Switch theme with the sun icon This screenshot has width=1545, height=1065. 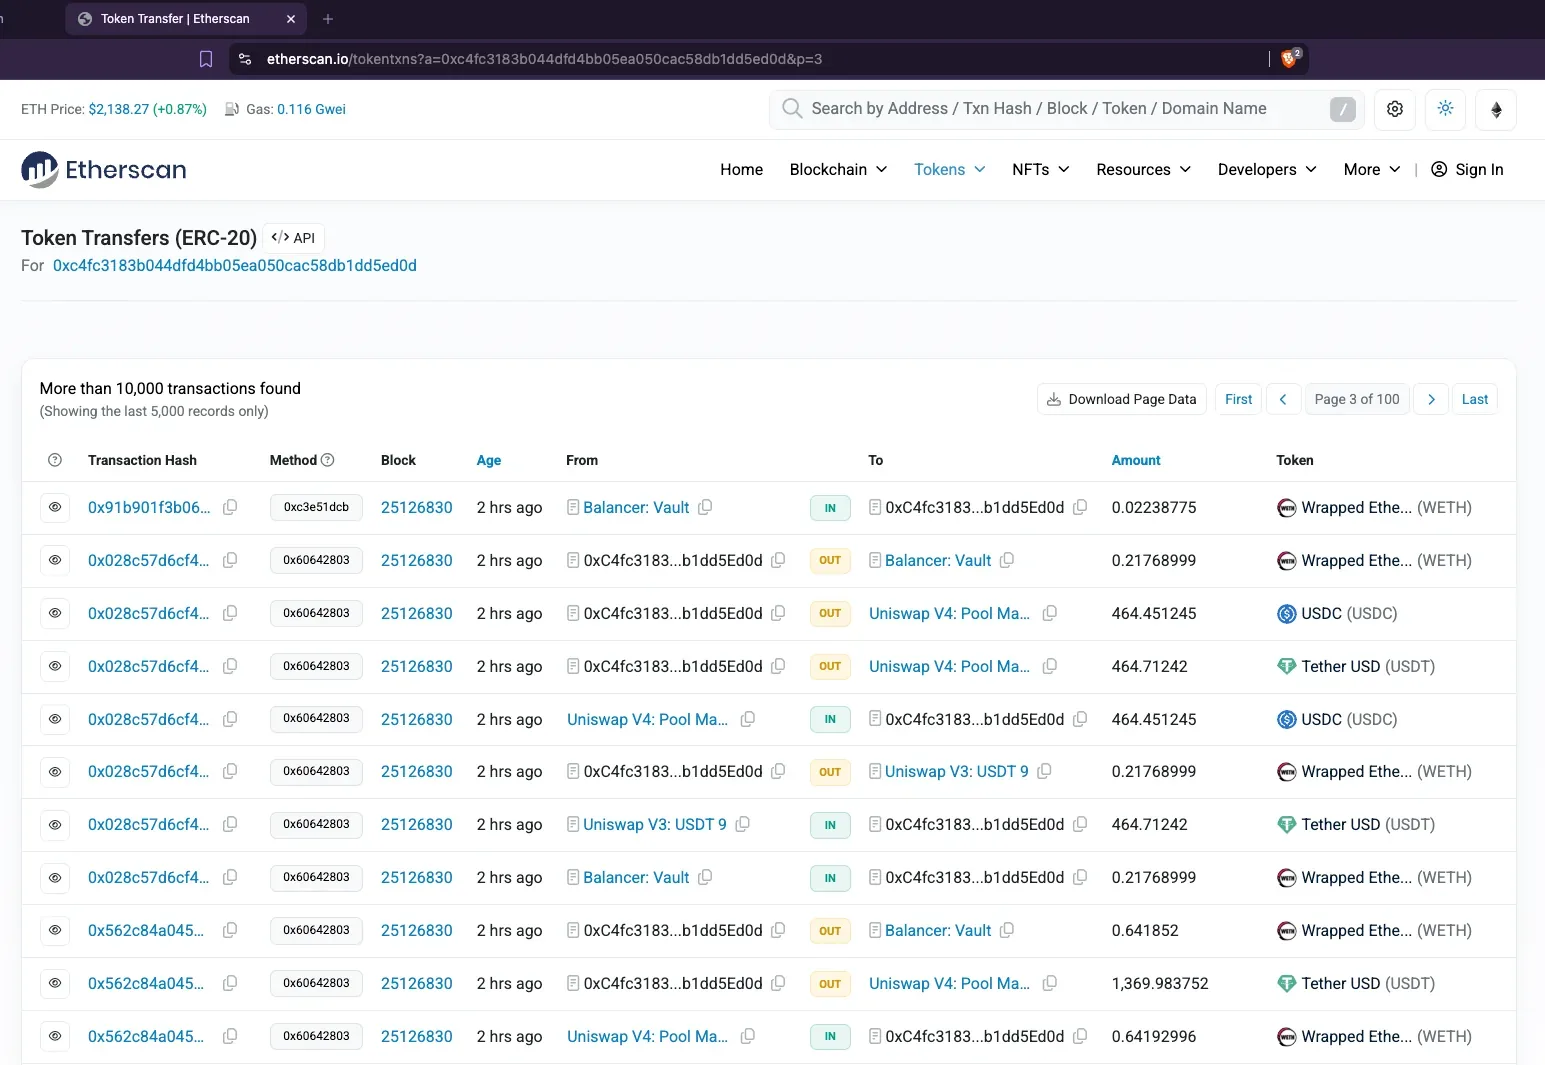click(x=1445, y=109)
